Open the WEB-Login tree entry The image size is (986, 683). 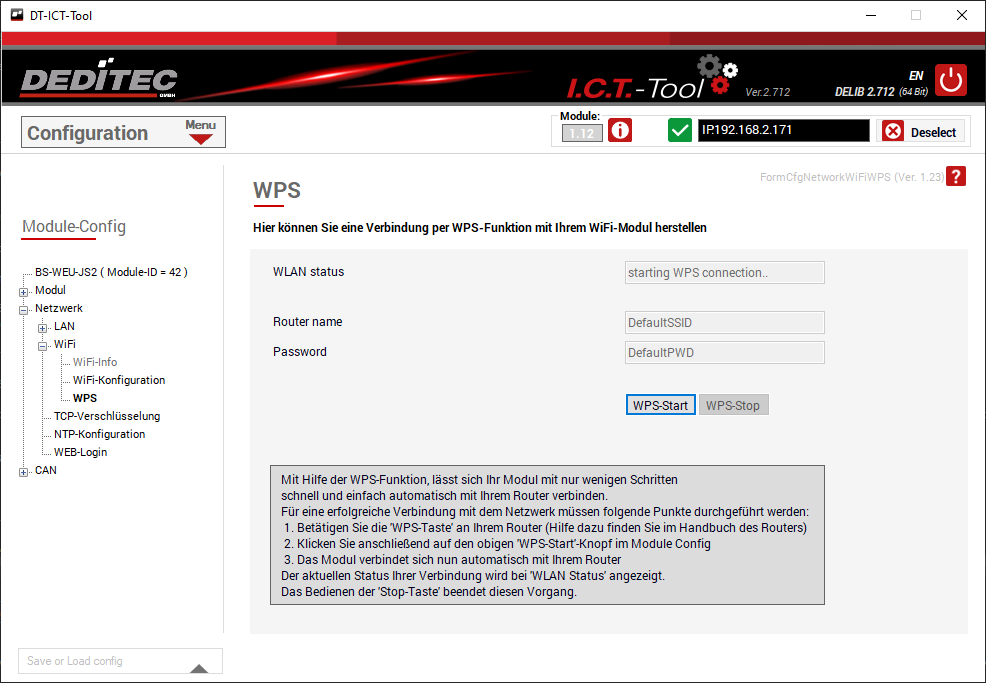pyautogui.click(x=80, y=452)
